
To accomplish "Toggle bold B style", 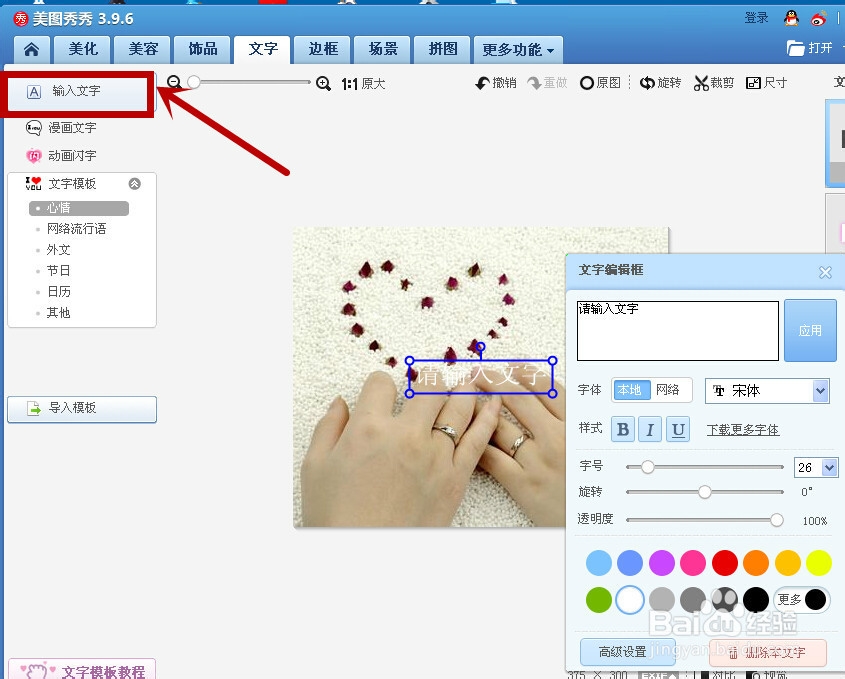I will coord(623,429).
